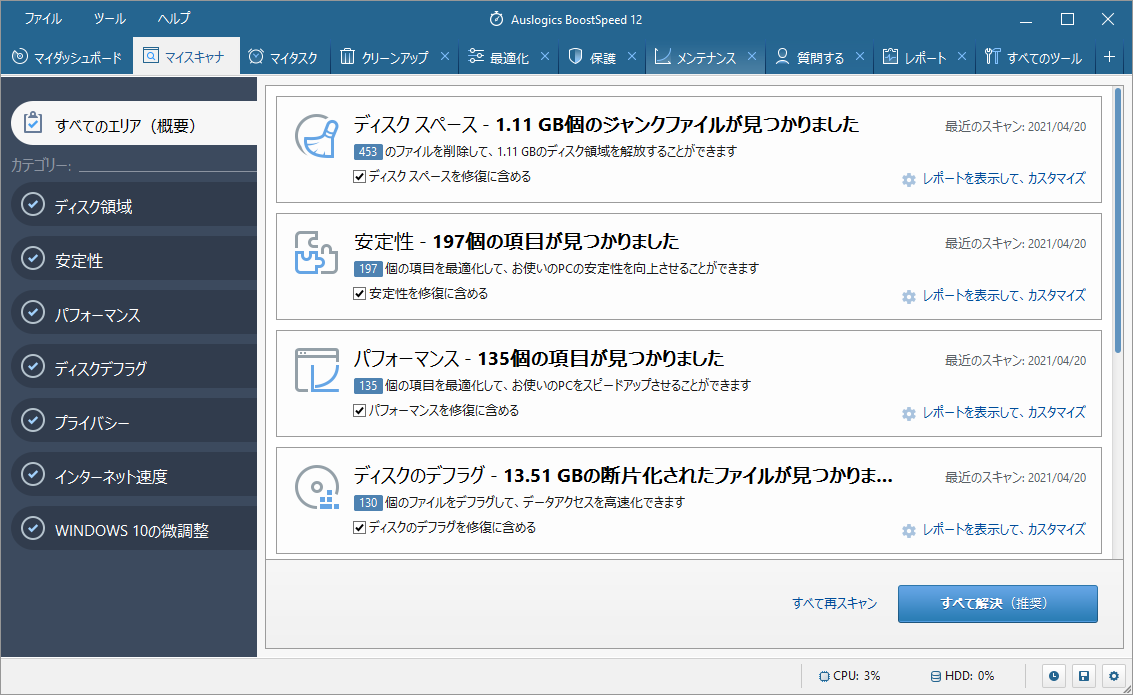Click the save floppy disk icon
1133x695 pixels.
(1083, 676)
